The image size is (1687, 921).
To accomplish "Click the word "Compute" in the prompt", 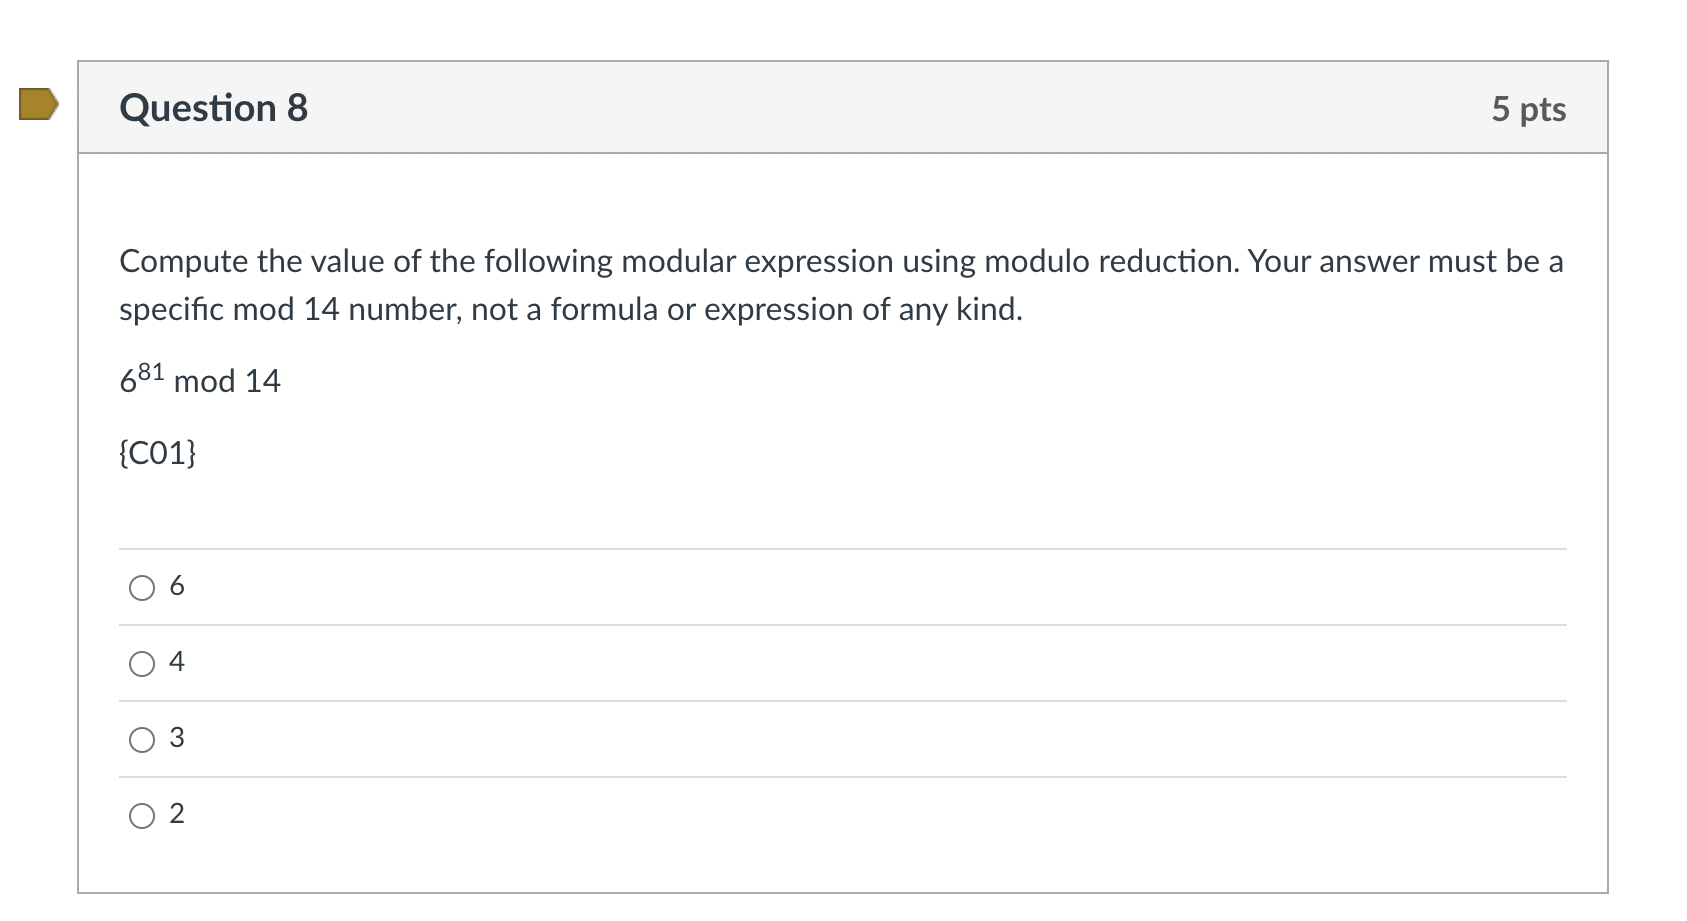I will pyautogui.click(x=183, y=262).
